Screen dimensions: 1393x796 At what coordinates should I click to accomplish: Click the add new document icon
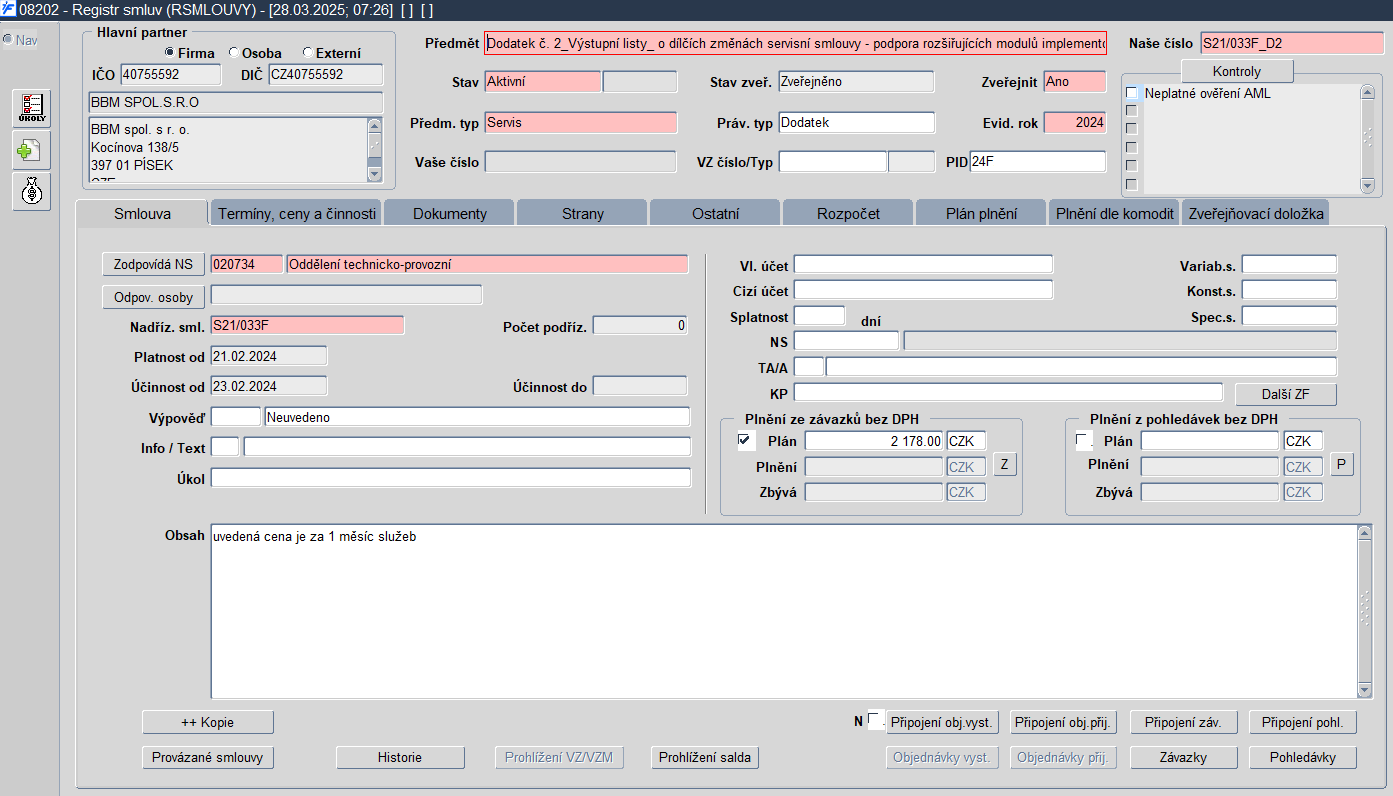coord(32,150)
